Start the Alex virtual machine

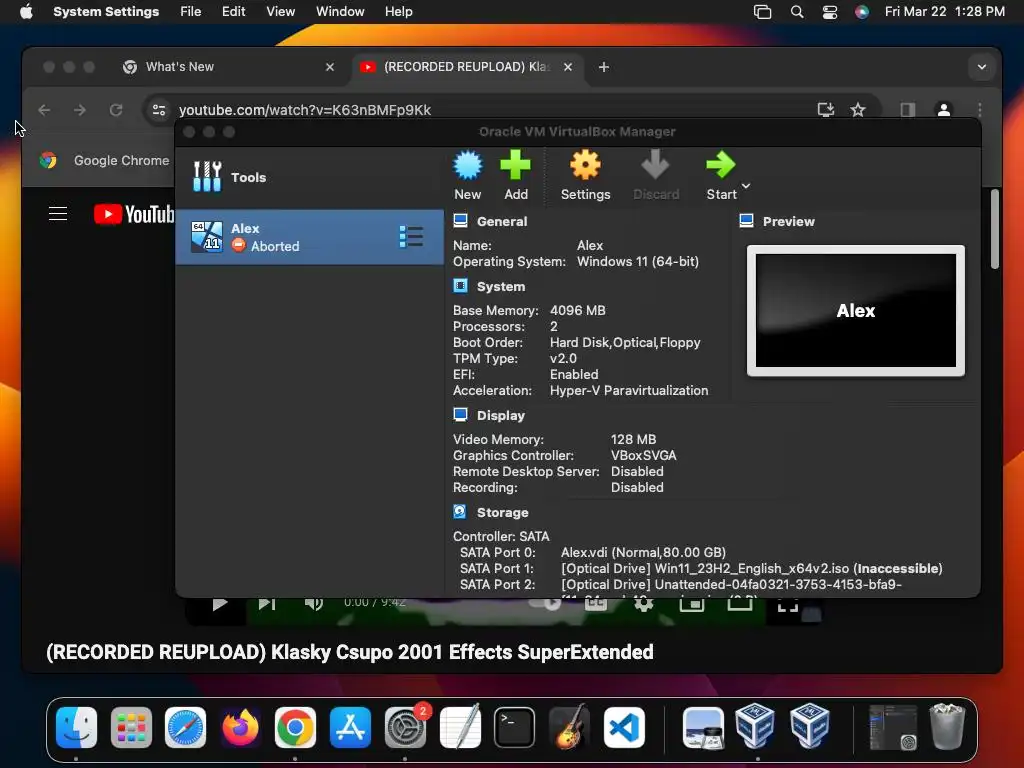pyautogui.click(x=721, y=175)
